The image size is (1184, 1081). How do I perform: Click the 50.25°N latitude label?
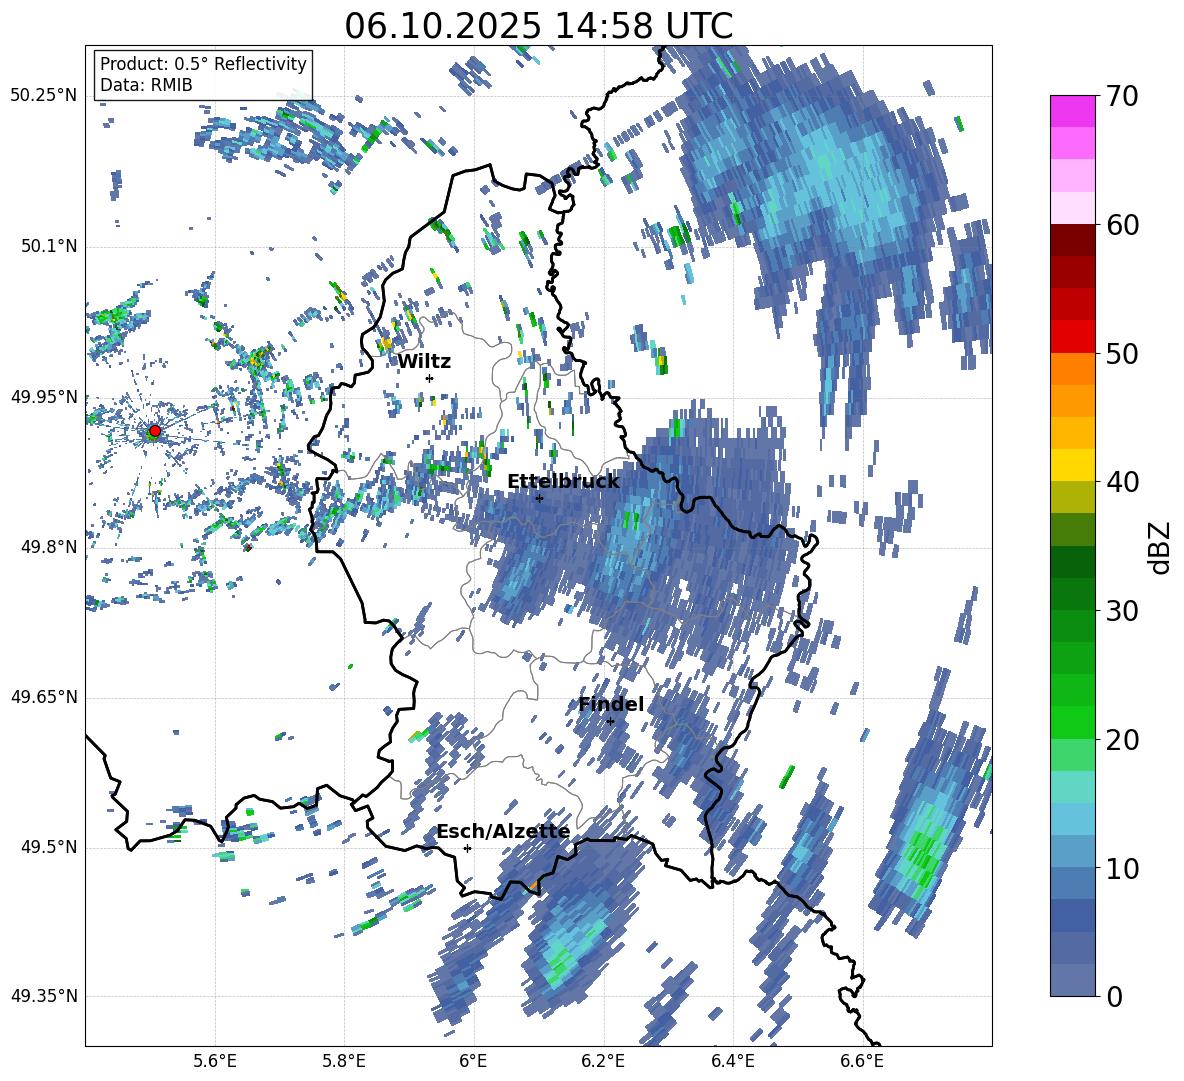click(44, 96)
